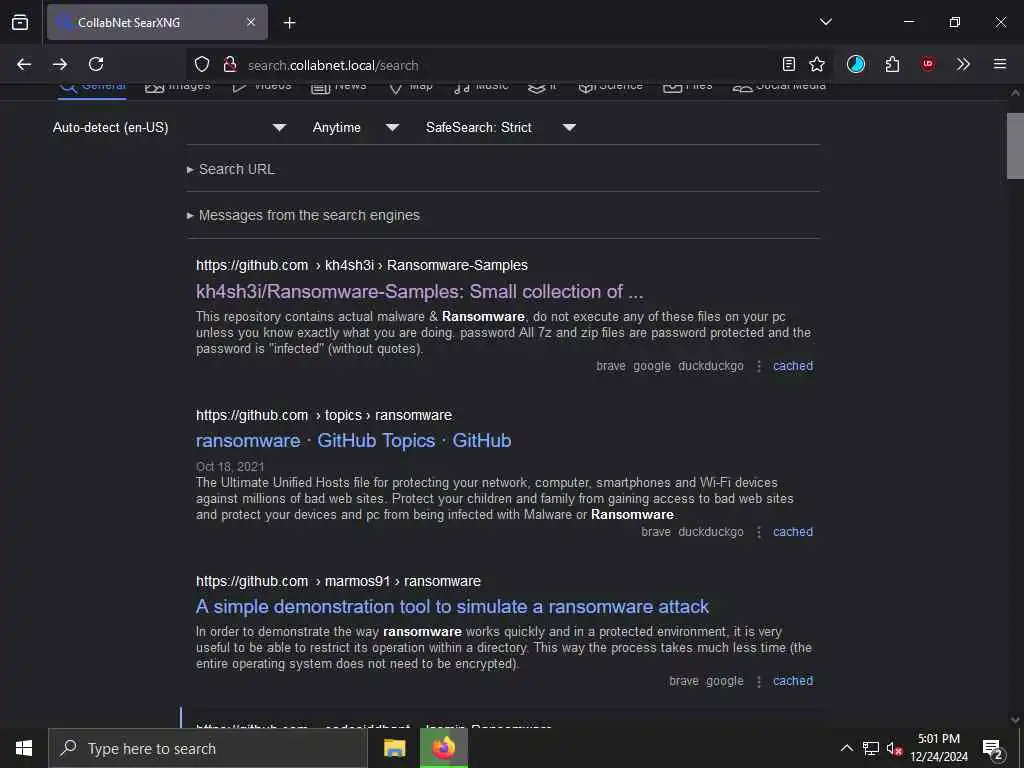This screenshot has height=768, width=1024.
Task: Open cached link for Ransomware-Samples result
Action: pyautogui.click(x=793, y=366)
